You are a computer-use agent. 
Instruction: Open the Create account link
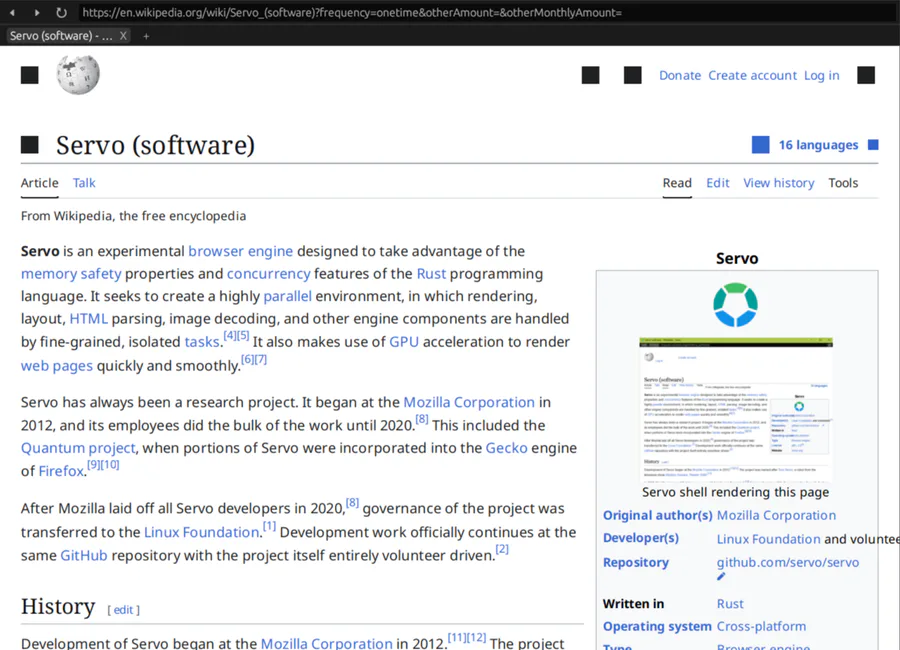752,75
